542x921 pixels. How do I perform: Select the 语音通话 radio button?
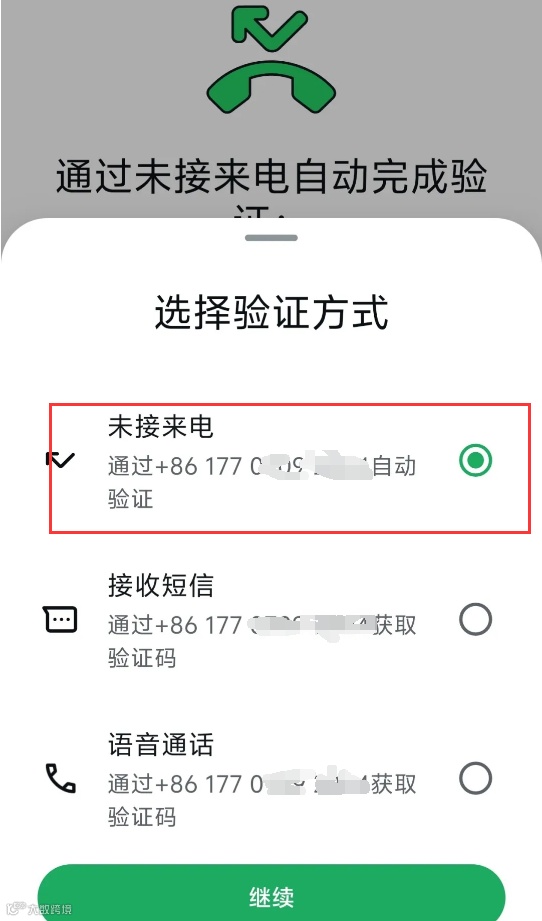[x=475, y=778]
